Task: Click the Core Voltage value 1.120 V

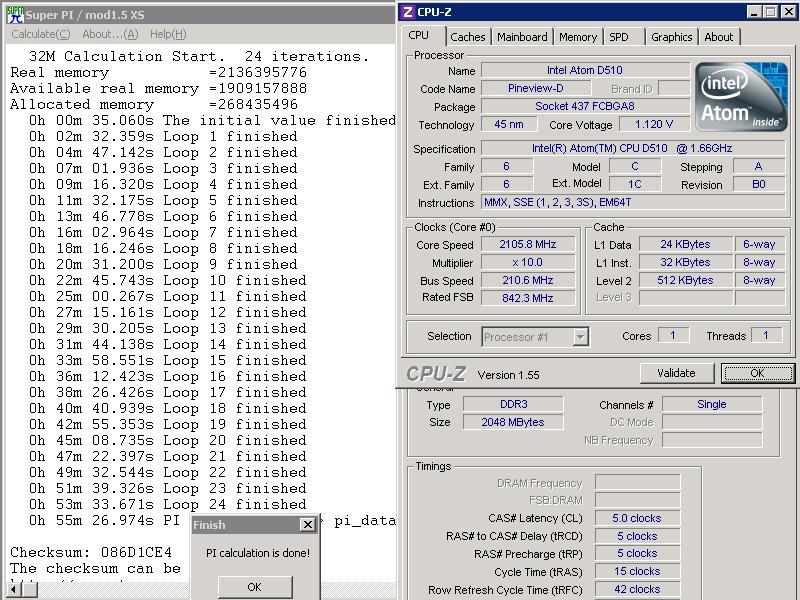Action: click(654, 124)
